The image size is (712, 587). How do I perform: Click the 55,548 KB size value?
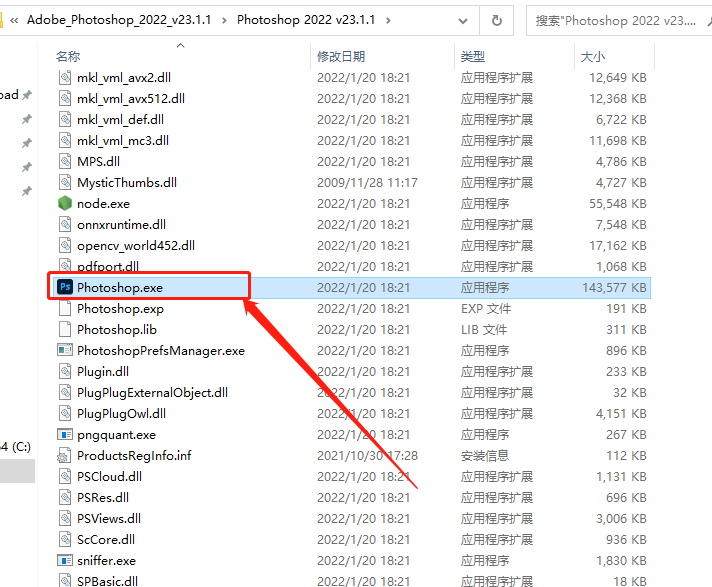pyautogui.click(x=618, y=203)
